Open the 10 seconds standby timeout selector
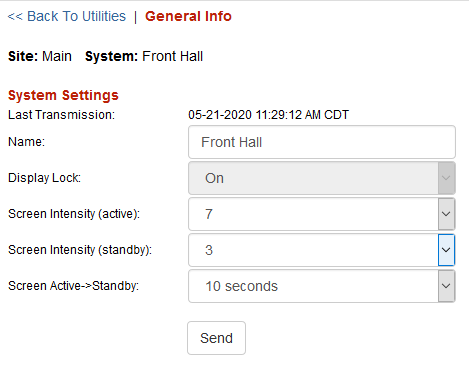 tap(322, 286)
